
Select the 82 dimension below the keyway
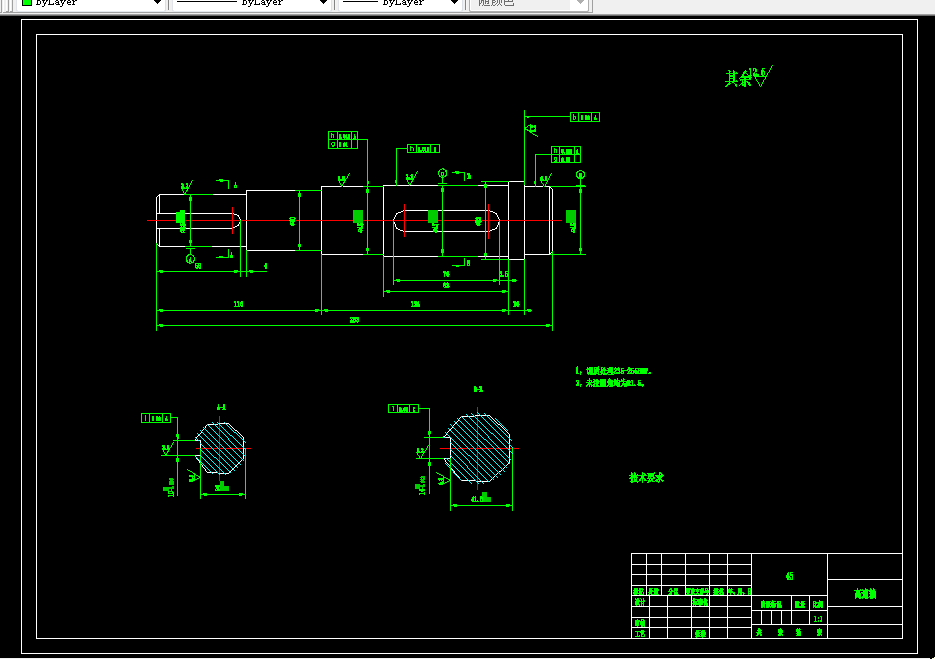click(446, 286)
